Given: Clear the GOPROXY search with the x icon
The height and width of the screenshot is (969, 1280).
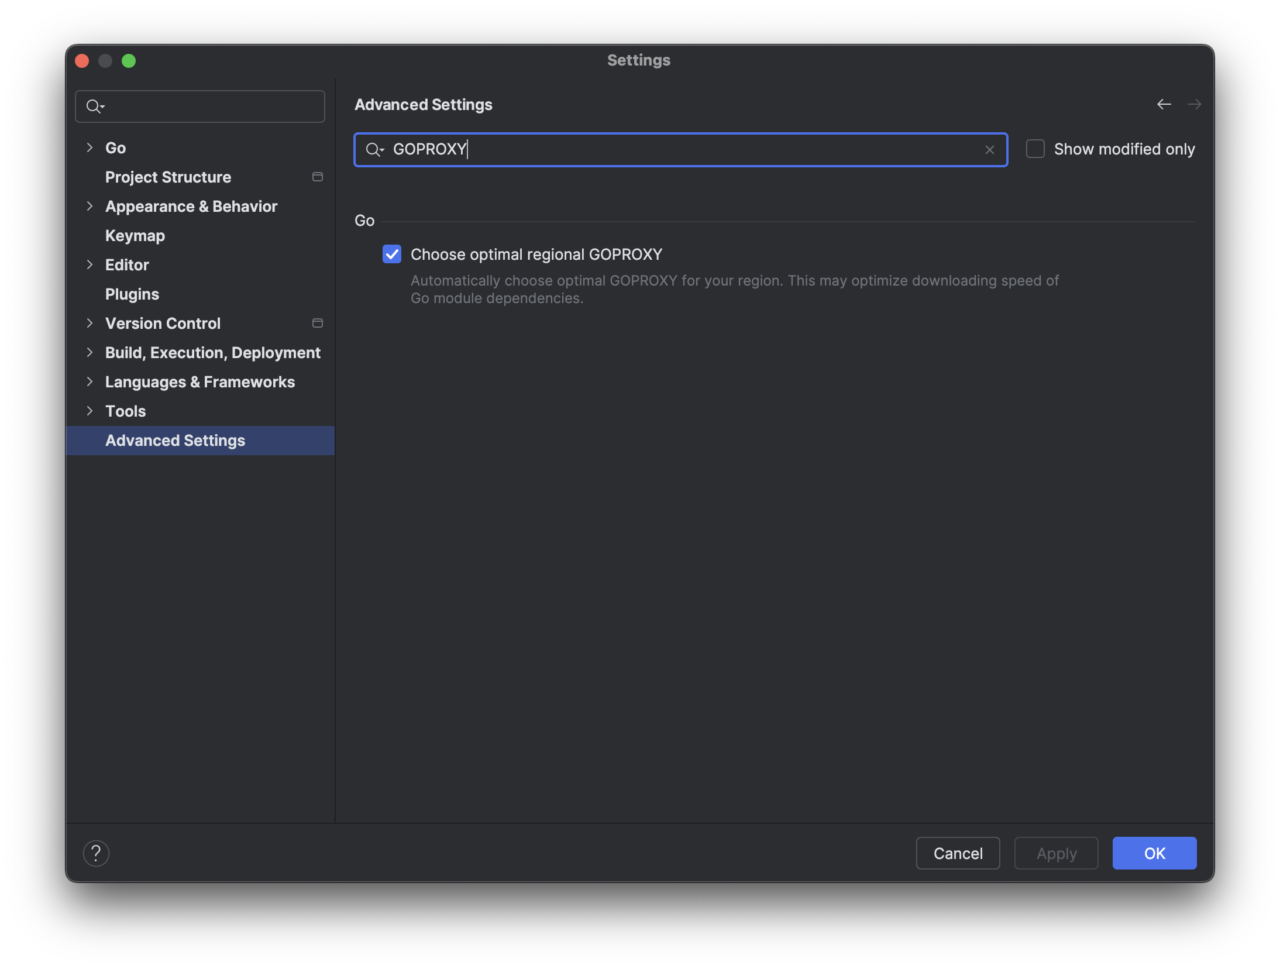Looking at the screenshot, I should (x=989, y=150).
